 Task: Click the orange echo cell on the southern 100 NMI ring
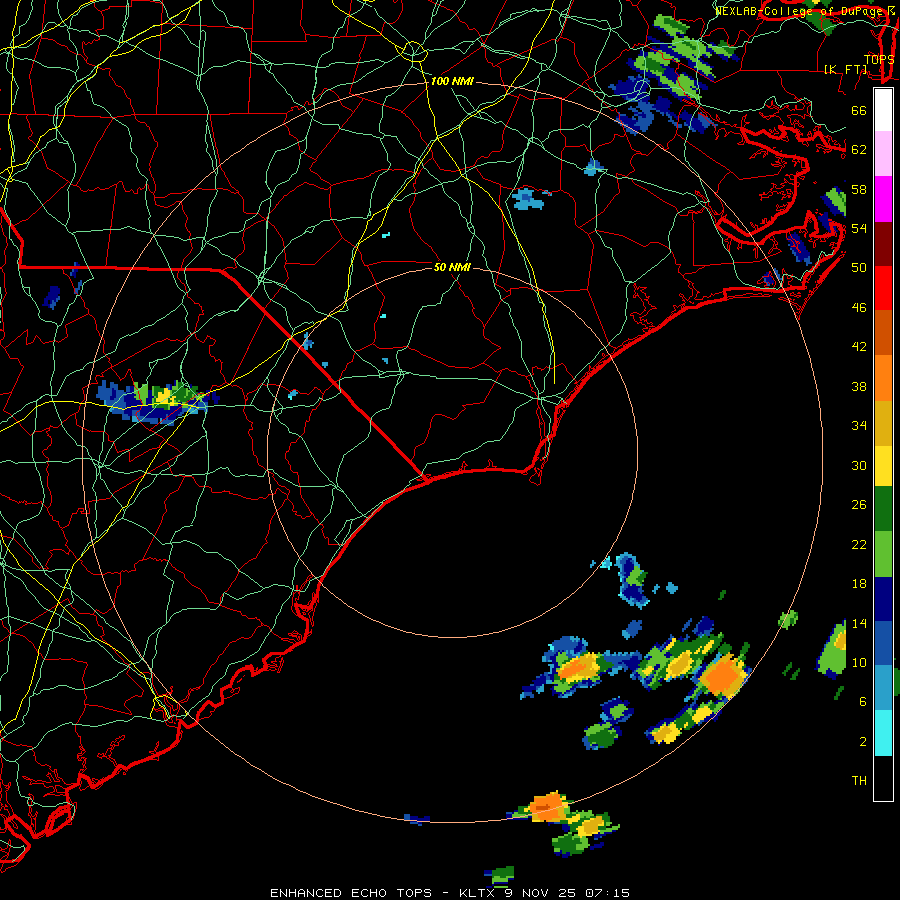548,807
